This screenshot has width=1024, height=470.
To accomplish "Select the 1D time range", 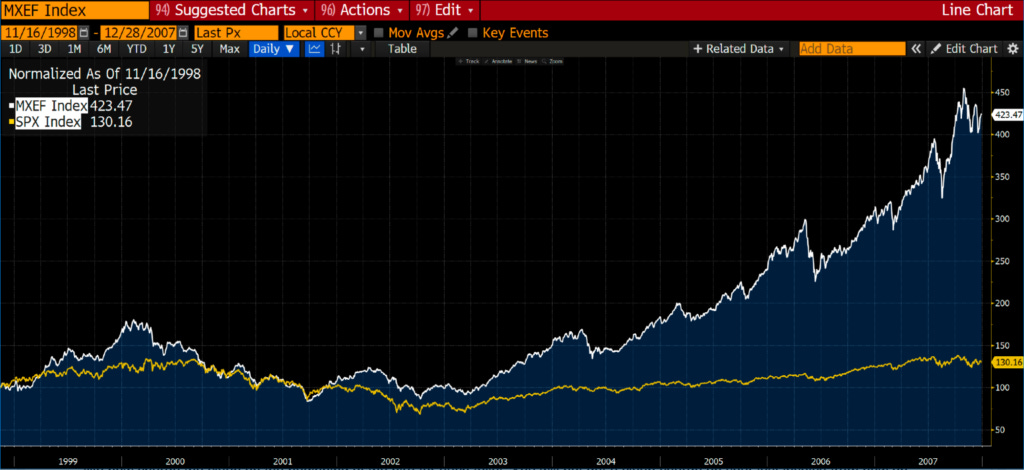I will pyautogui.click(x=15, y=49).
